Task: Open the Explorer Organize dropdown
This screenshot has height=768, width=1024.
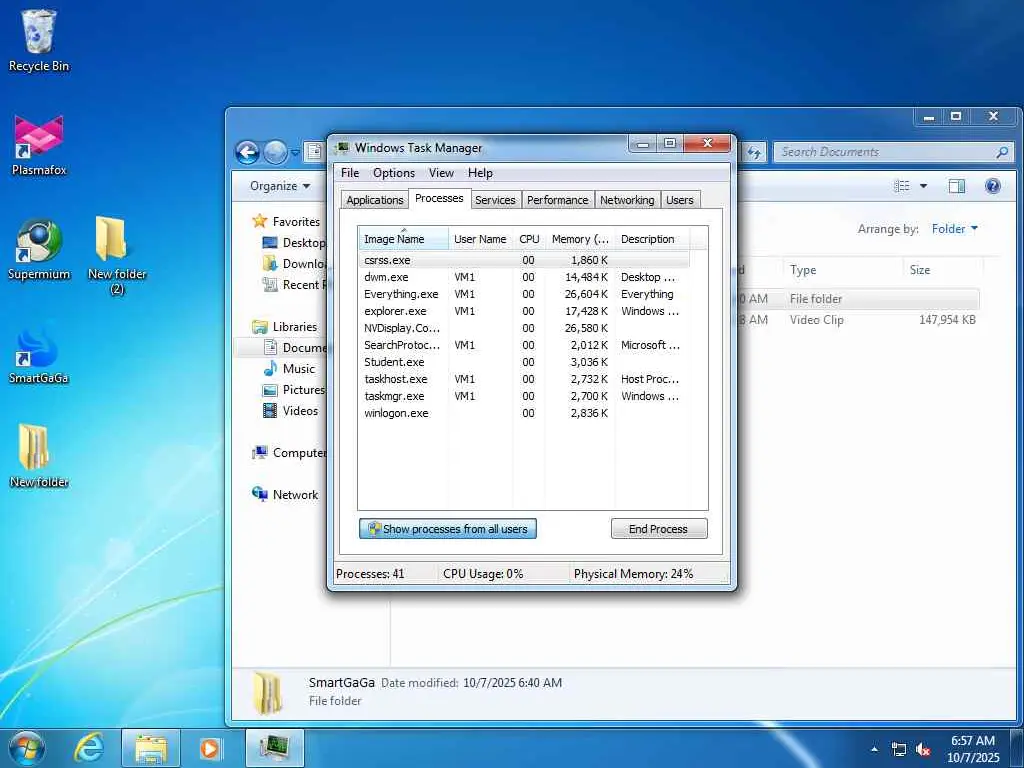Action: tap(280, 186)
